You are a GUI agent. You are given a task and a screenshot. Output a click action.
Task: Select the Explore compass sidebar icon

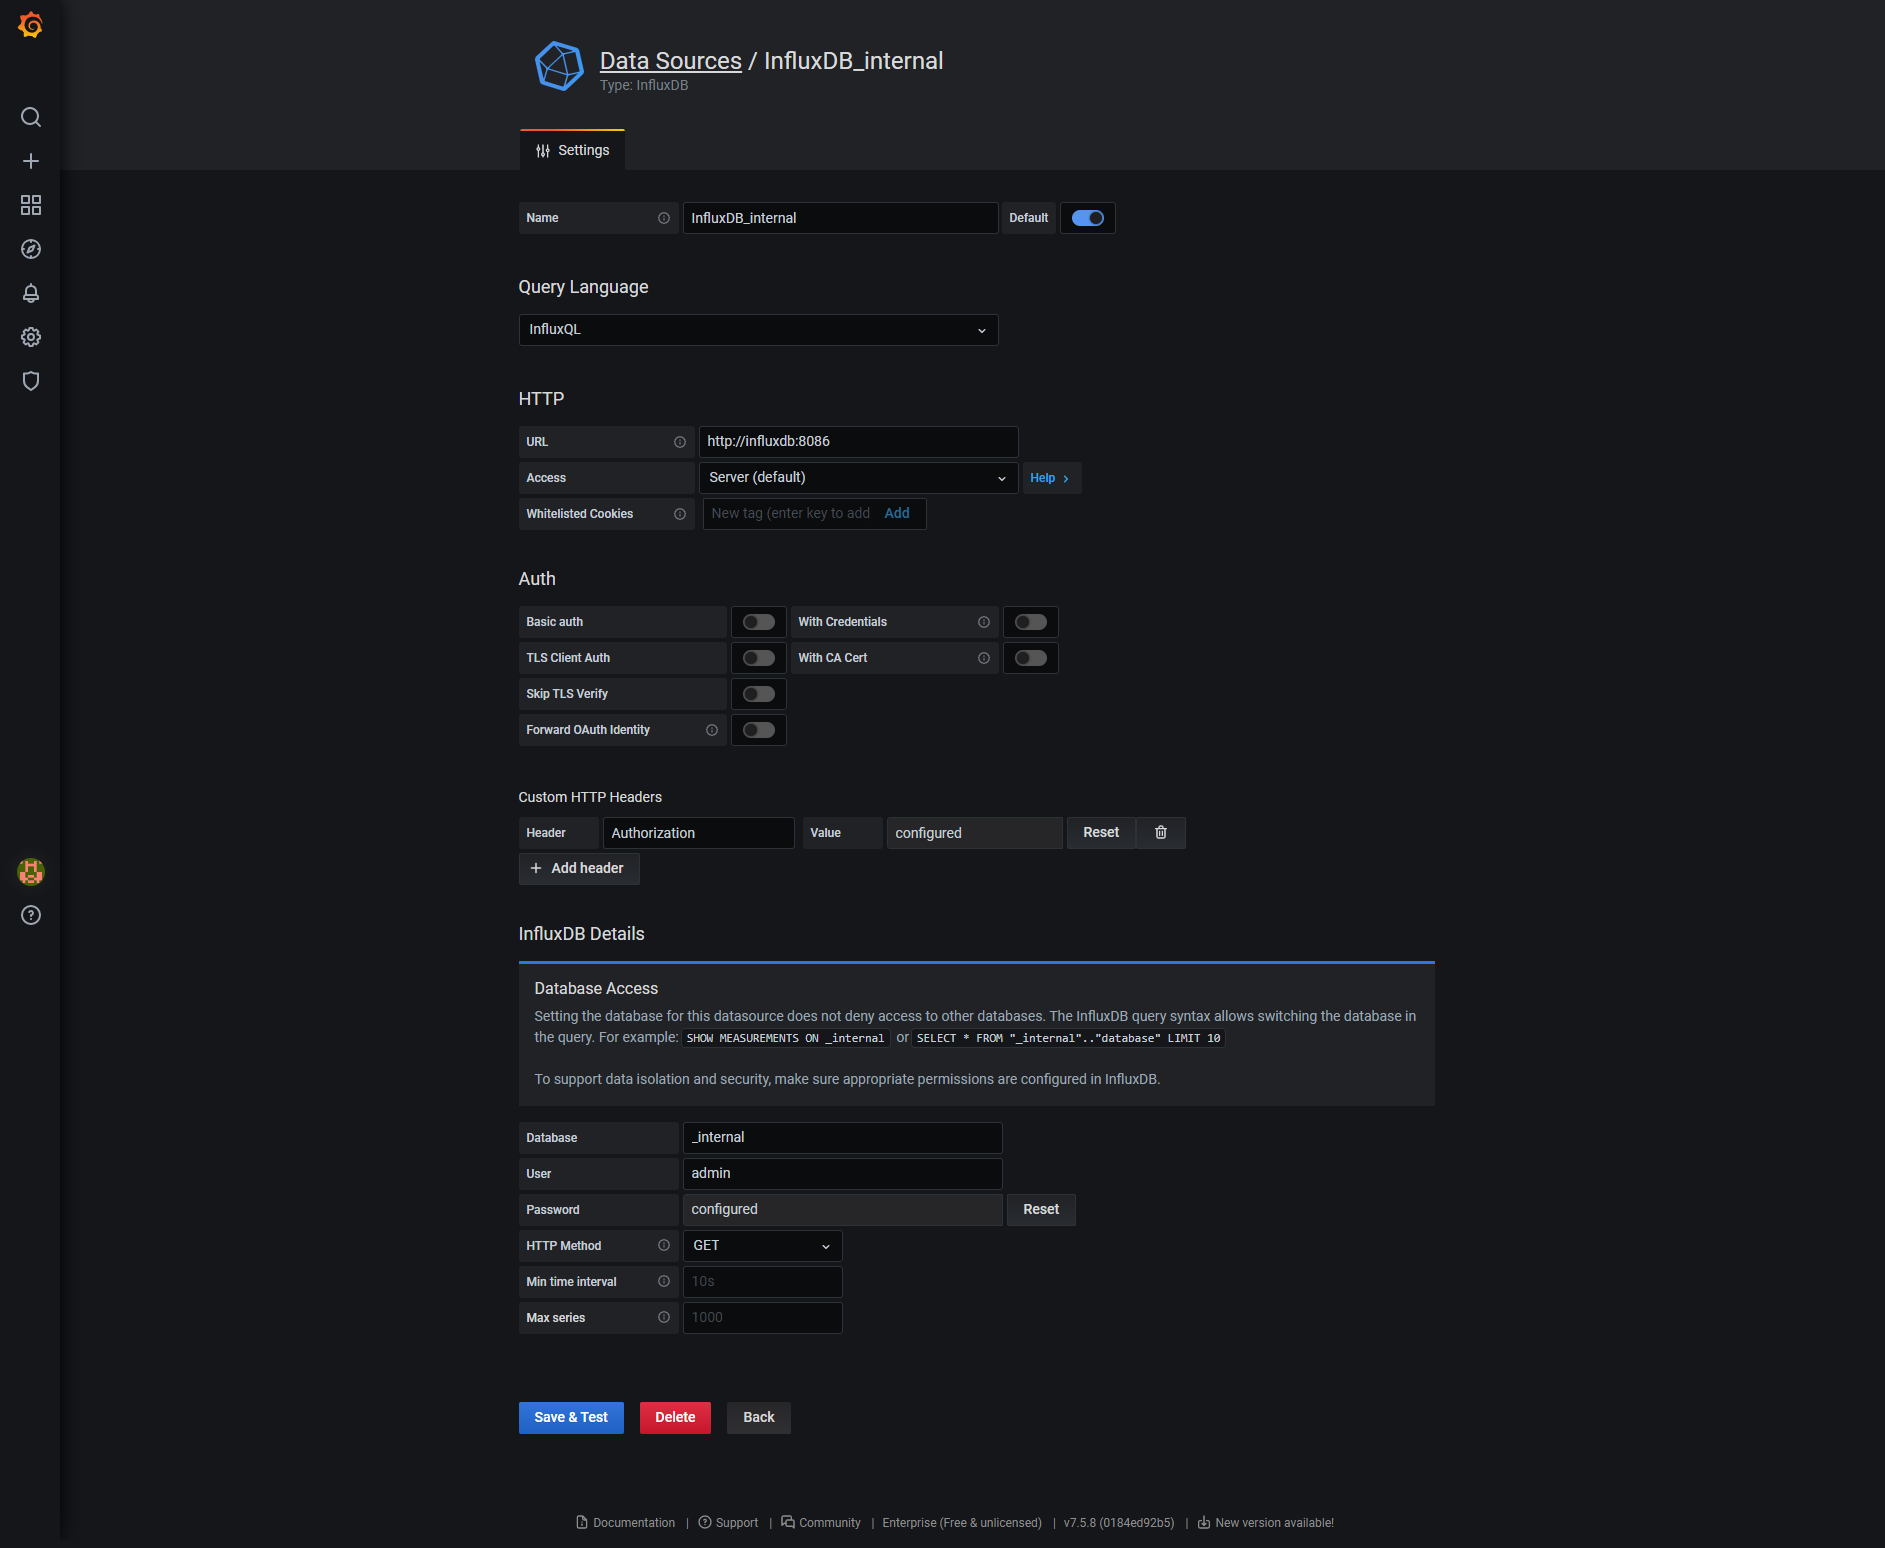[30, 249]
